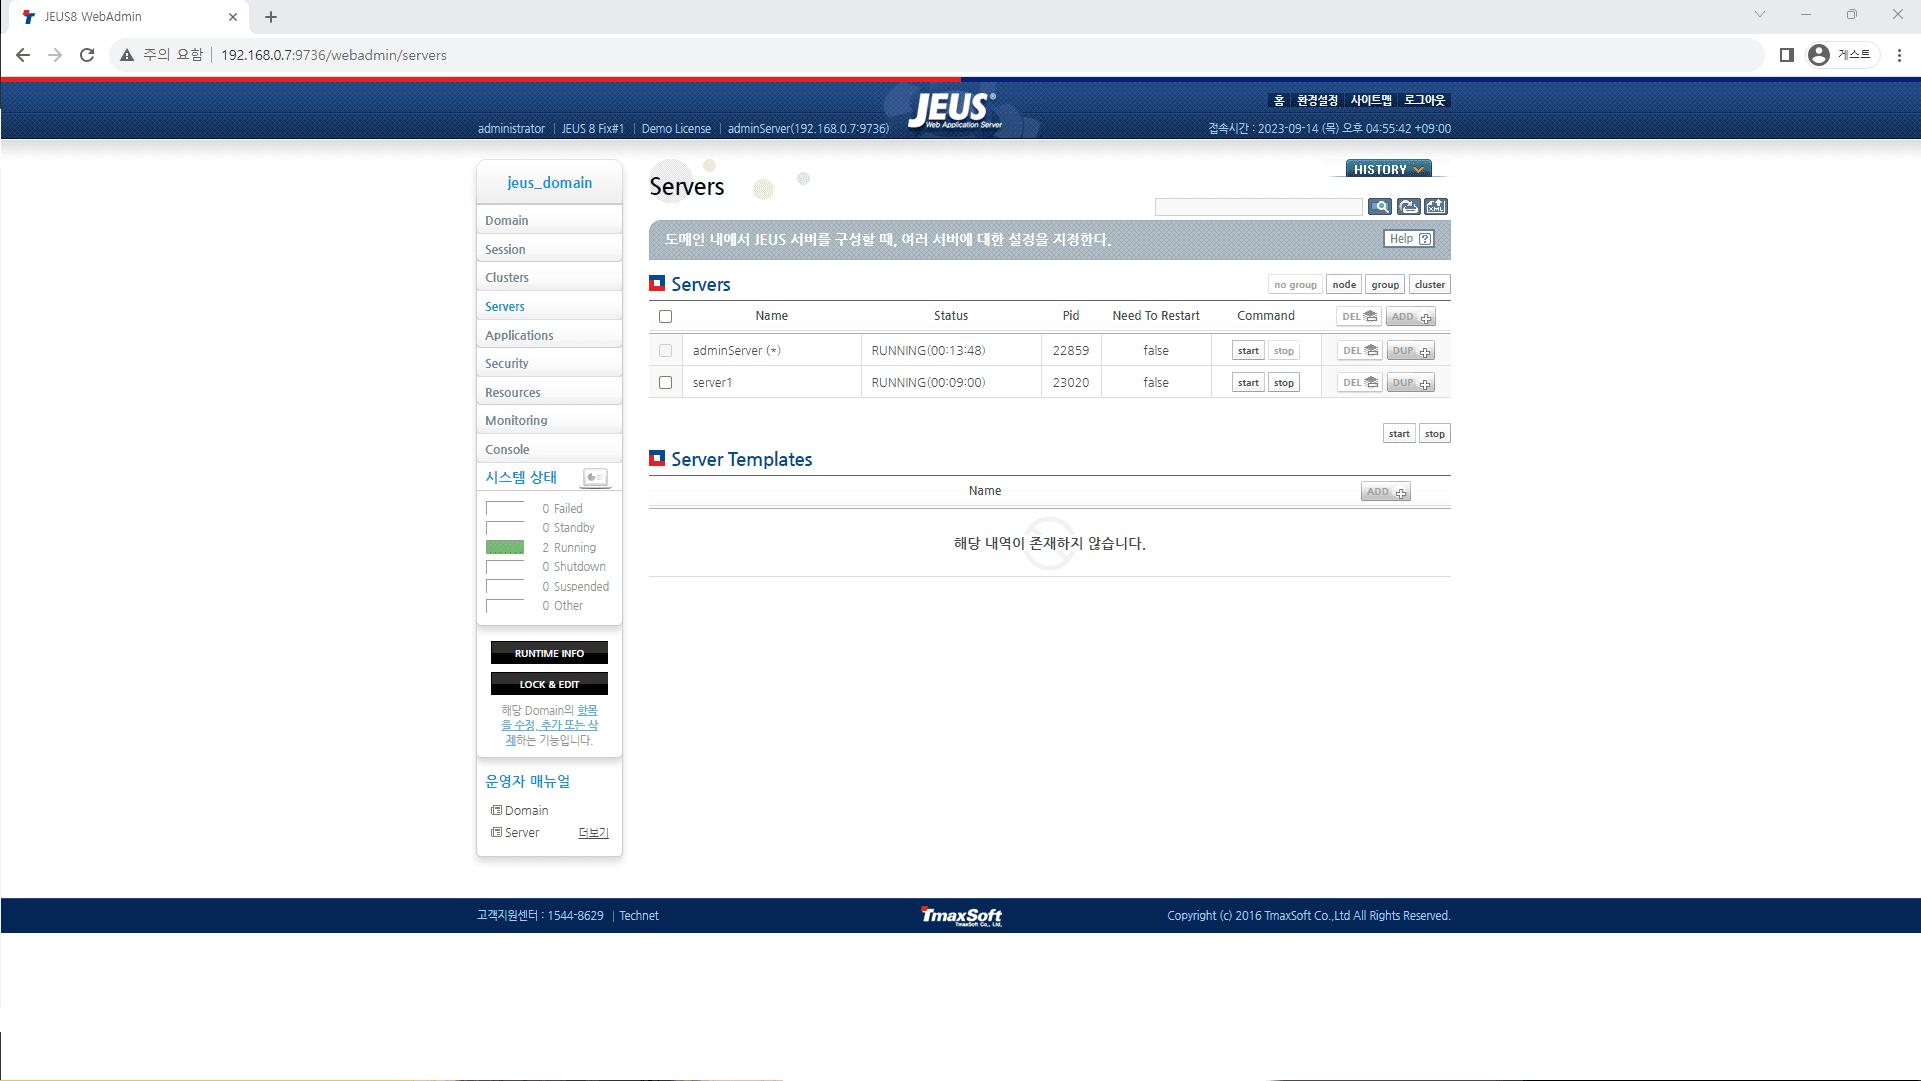Reload the browser page
The image size is (1921, 1081).
tap(87, 55)
